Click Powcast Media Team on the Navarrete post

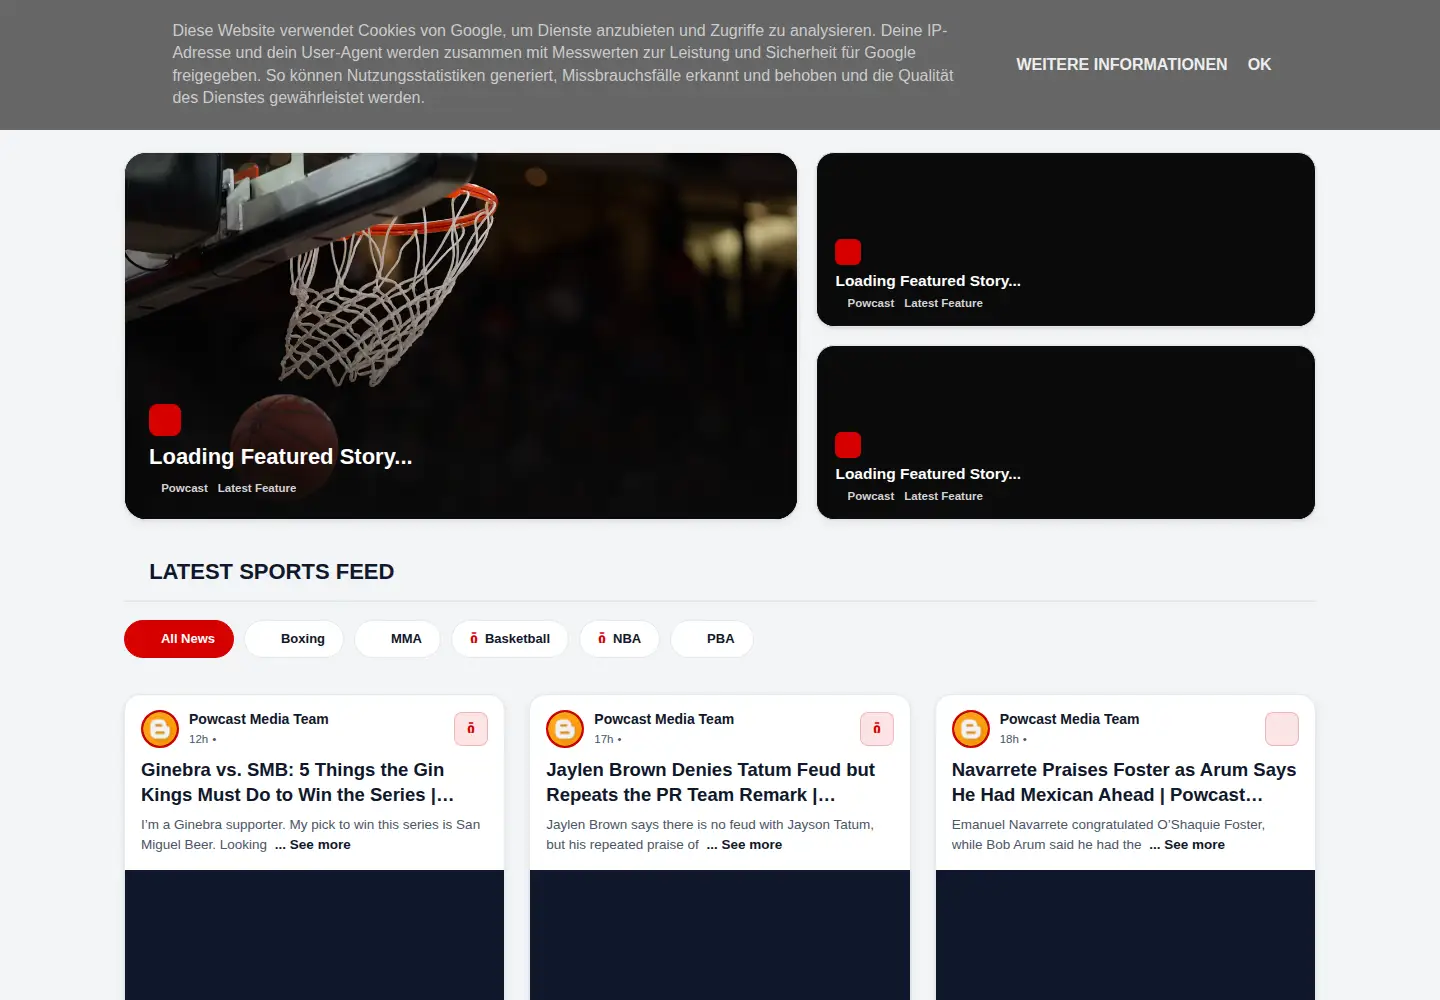1069,719
